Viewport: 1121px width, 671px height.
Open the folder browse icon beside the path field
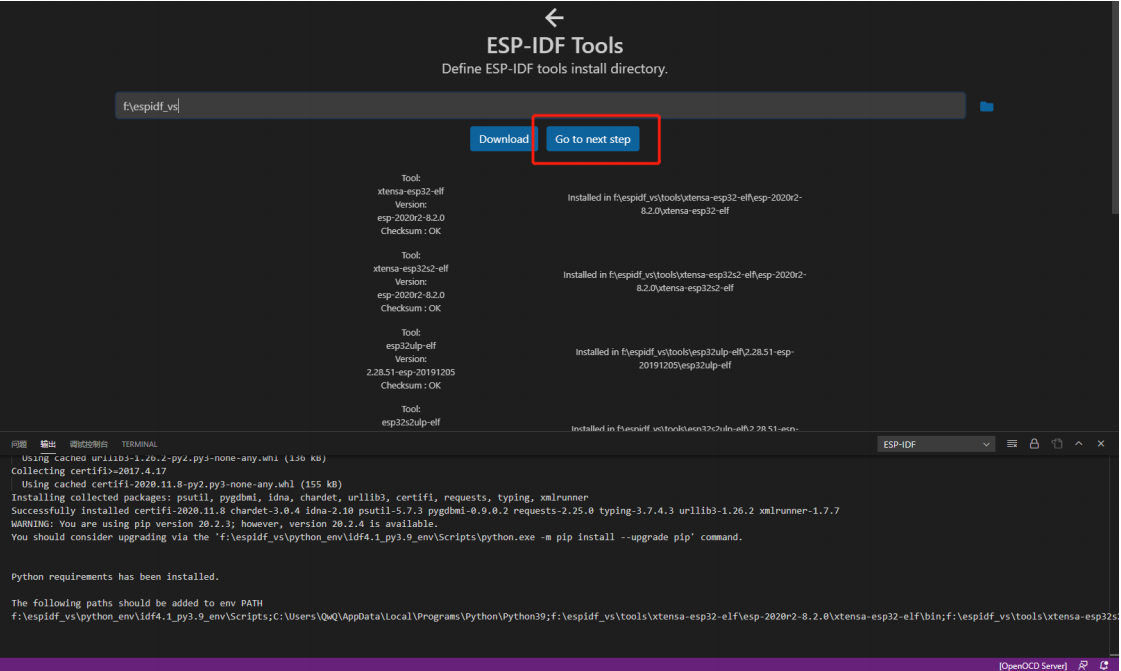pyautogui.click(x=986, y=106)
